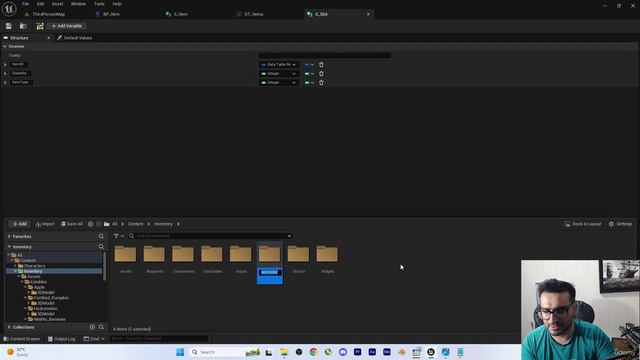Search in the Favorites section

(101, 236)
